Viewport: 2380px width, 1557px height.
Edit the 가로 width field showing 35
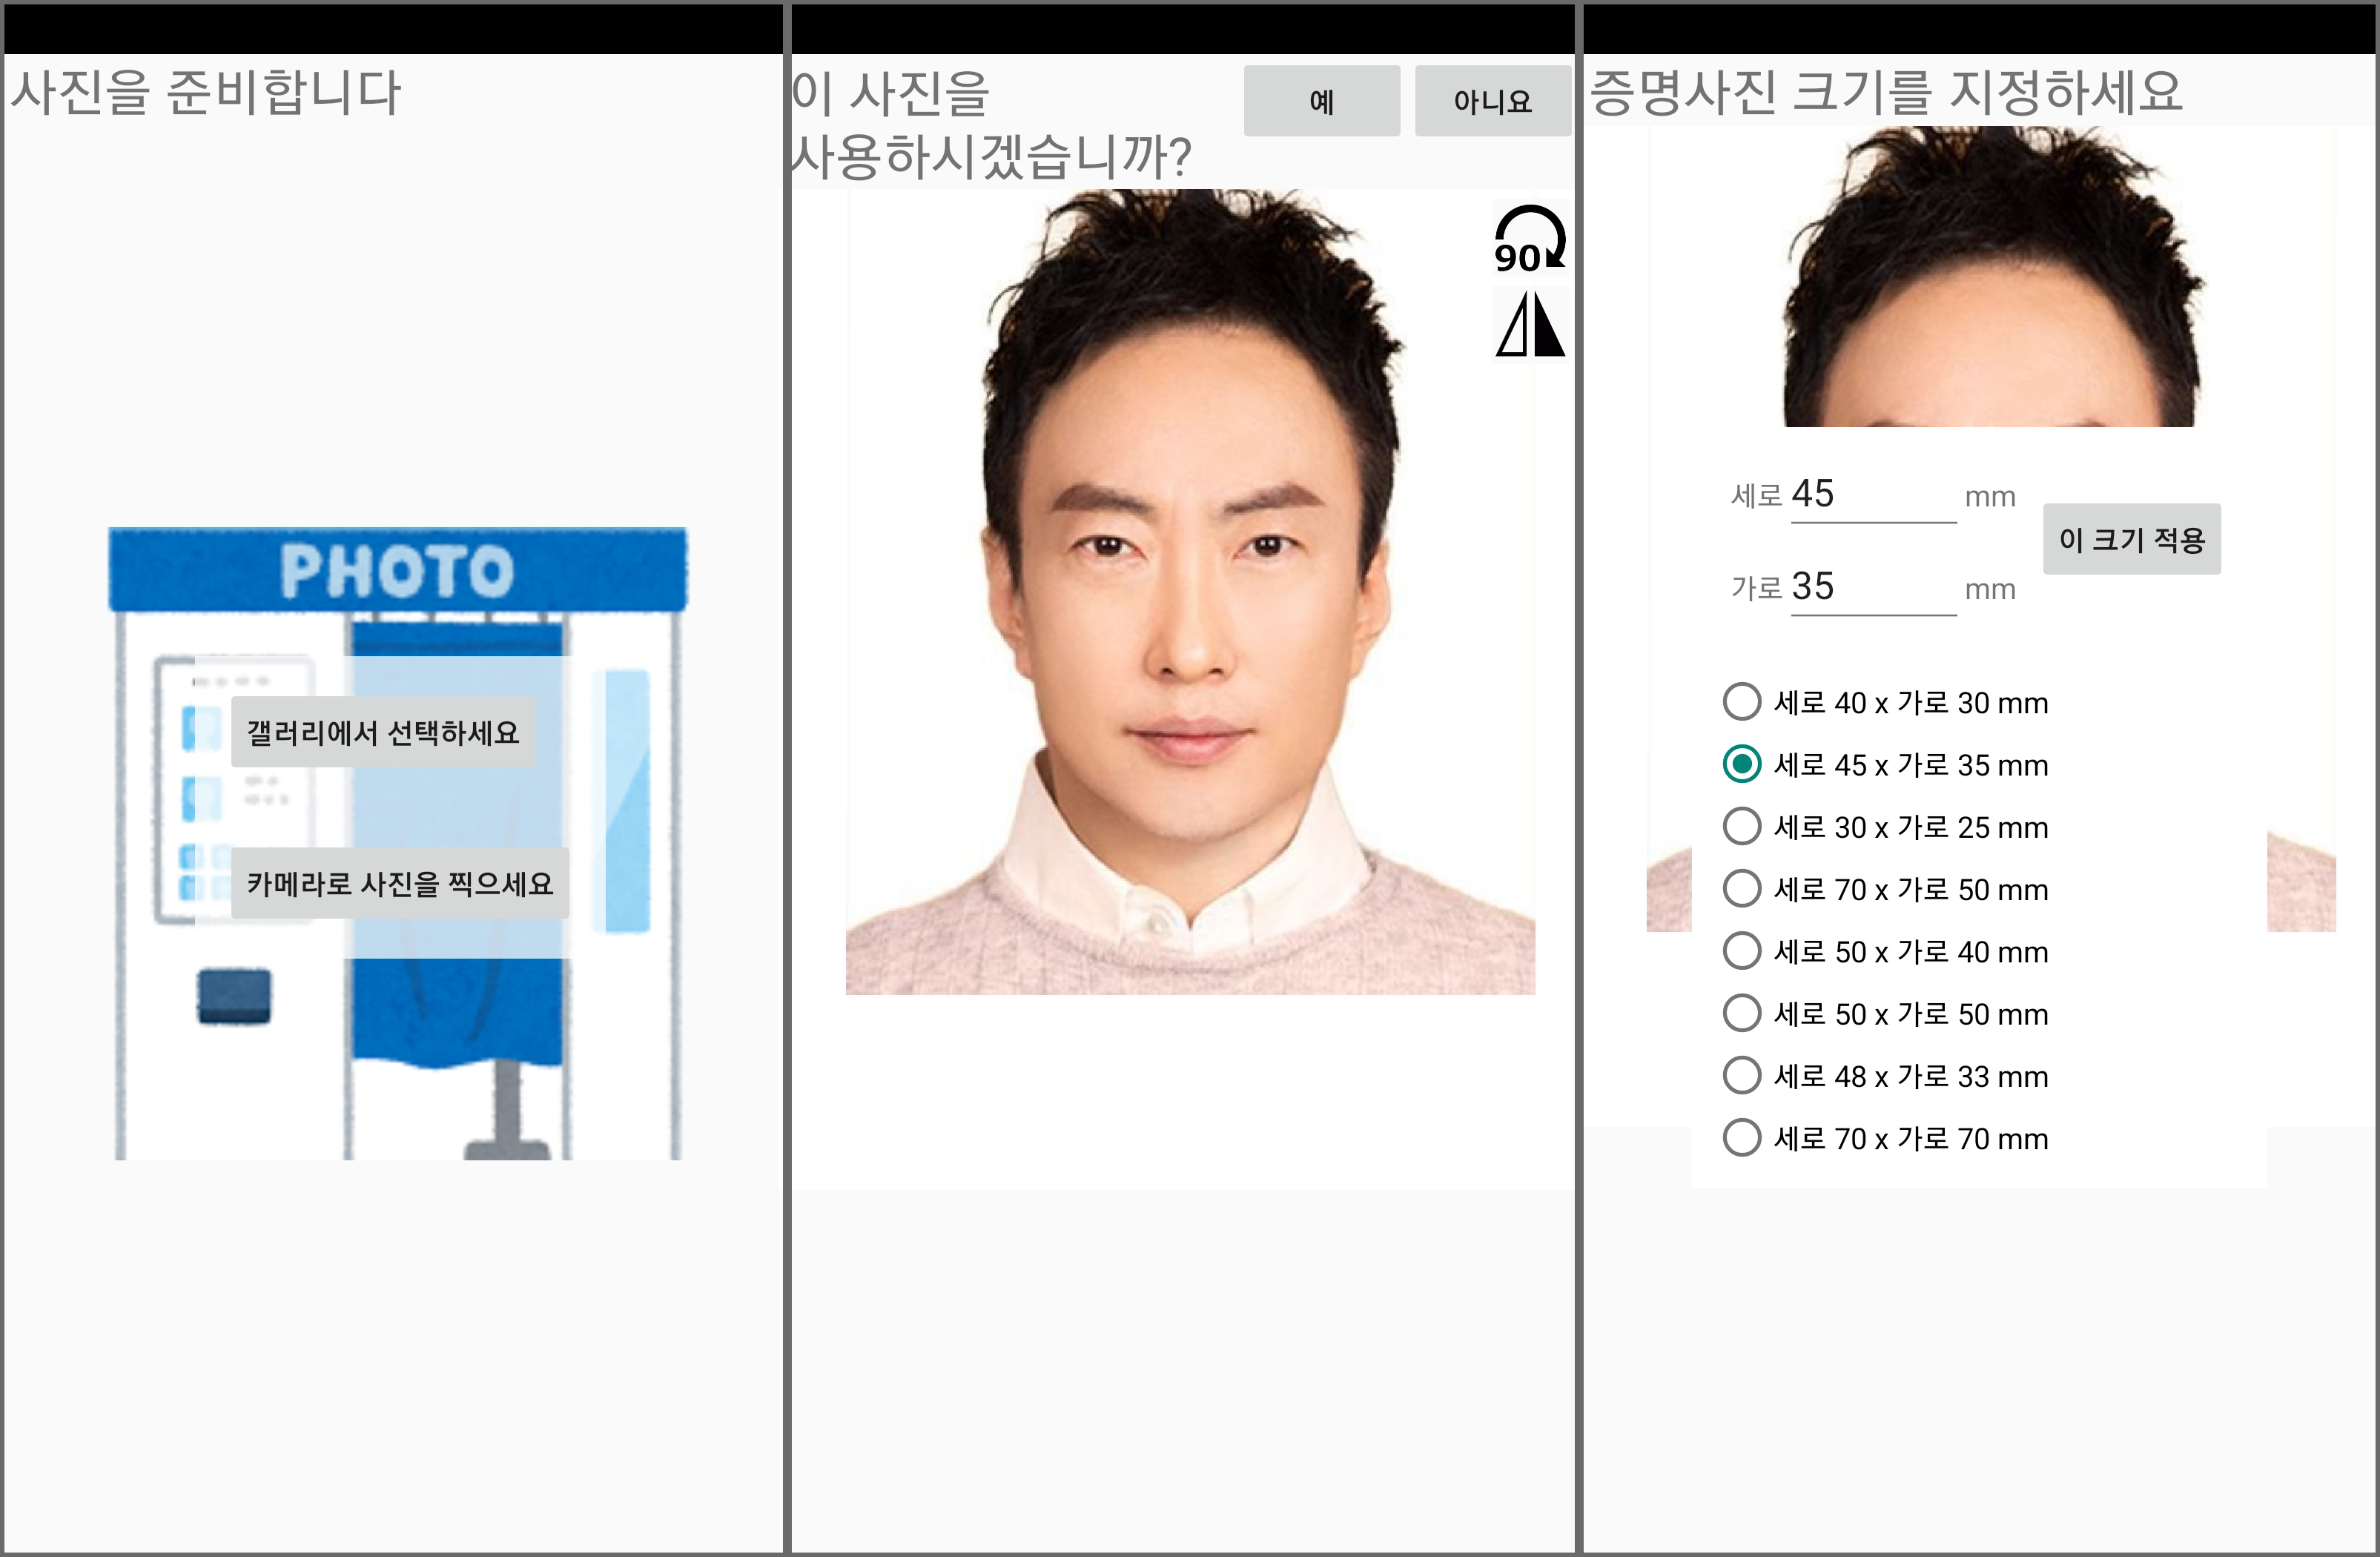(1873, 588)
